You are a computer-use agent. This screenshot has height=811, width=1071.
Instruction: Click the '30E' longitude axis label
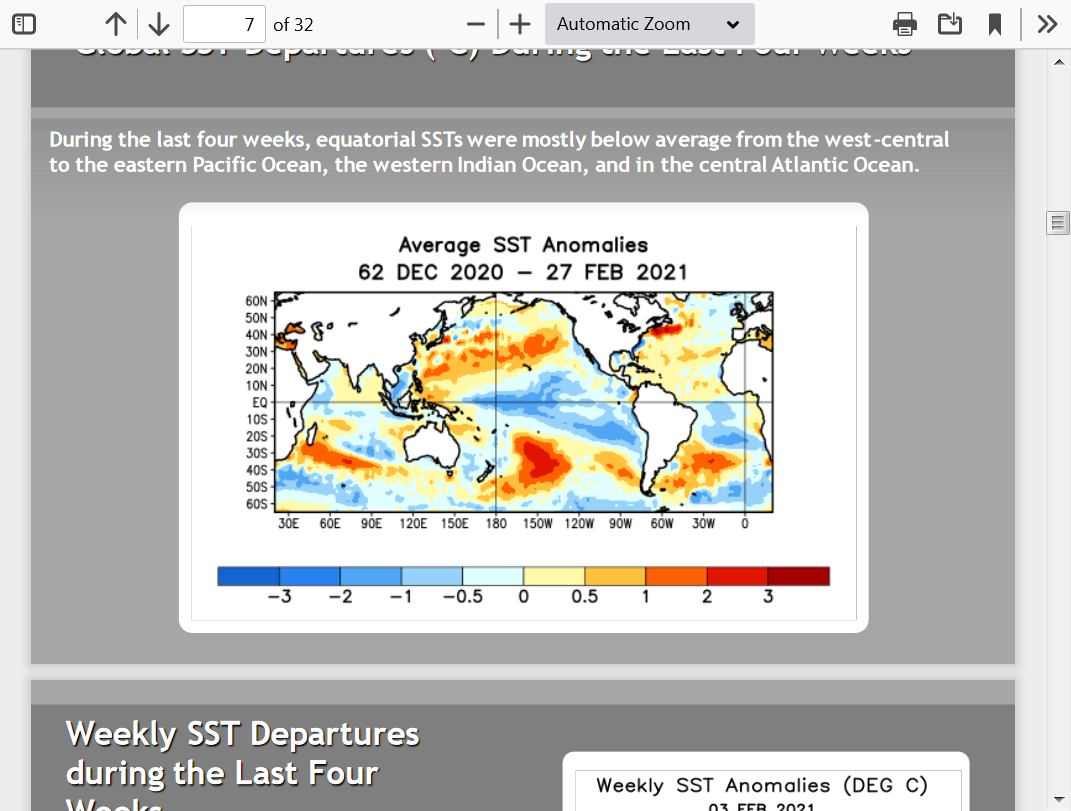(x=288, y=523)
